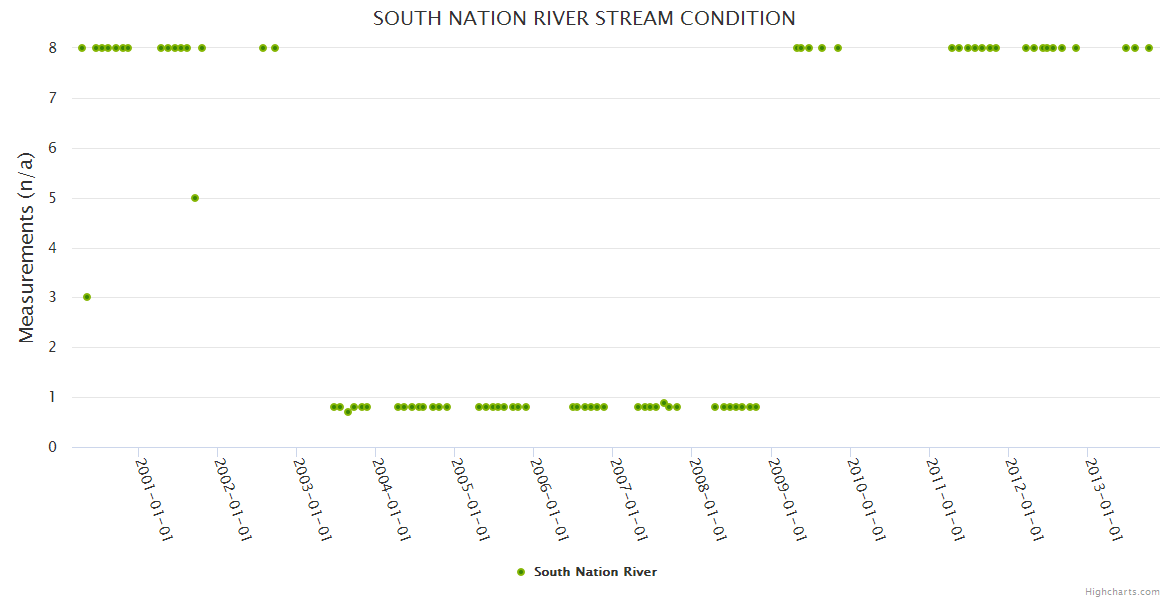1170x600 pixels.
Task: Click the y-axis label 5
Action: coord(53,198)
